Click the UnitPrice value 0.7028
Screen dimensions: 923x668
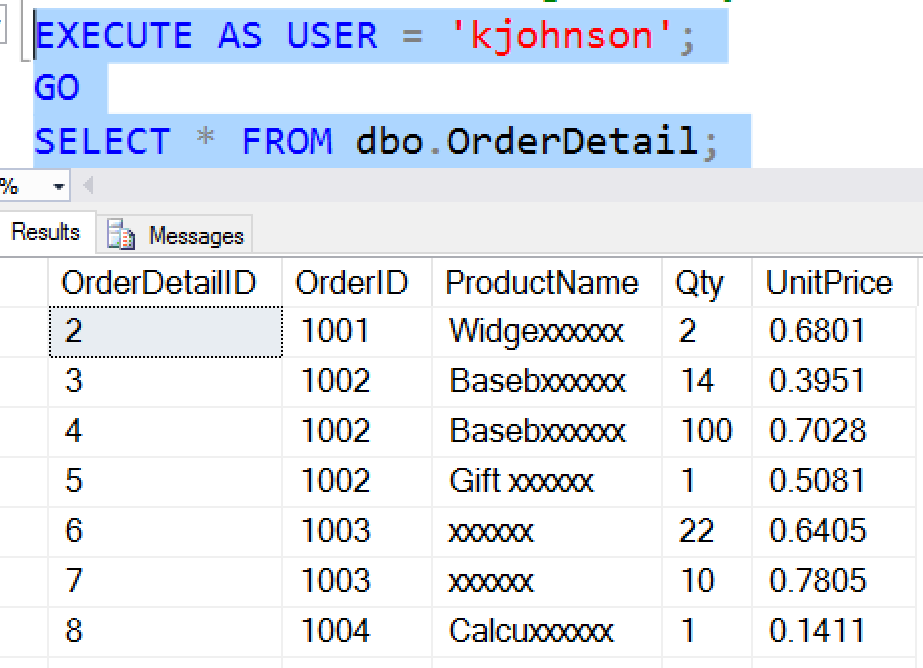[x=834, y=431]
